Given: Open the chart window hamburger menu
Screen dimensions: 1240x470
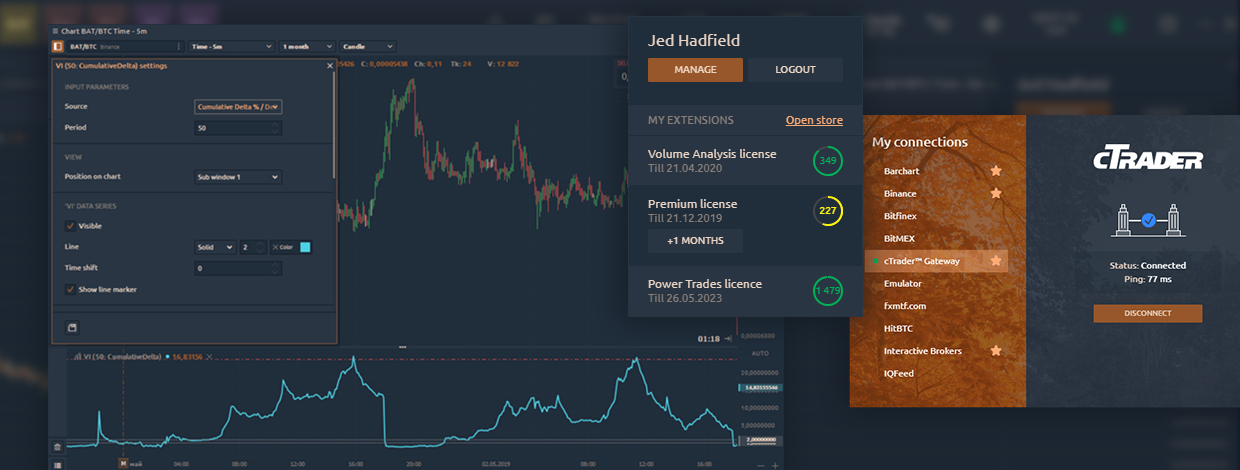Looking at the screenshot, I should click(54, 31).
